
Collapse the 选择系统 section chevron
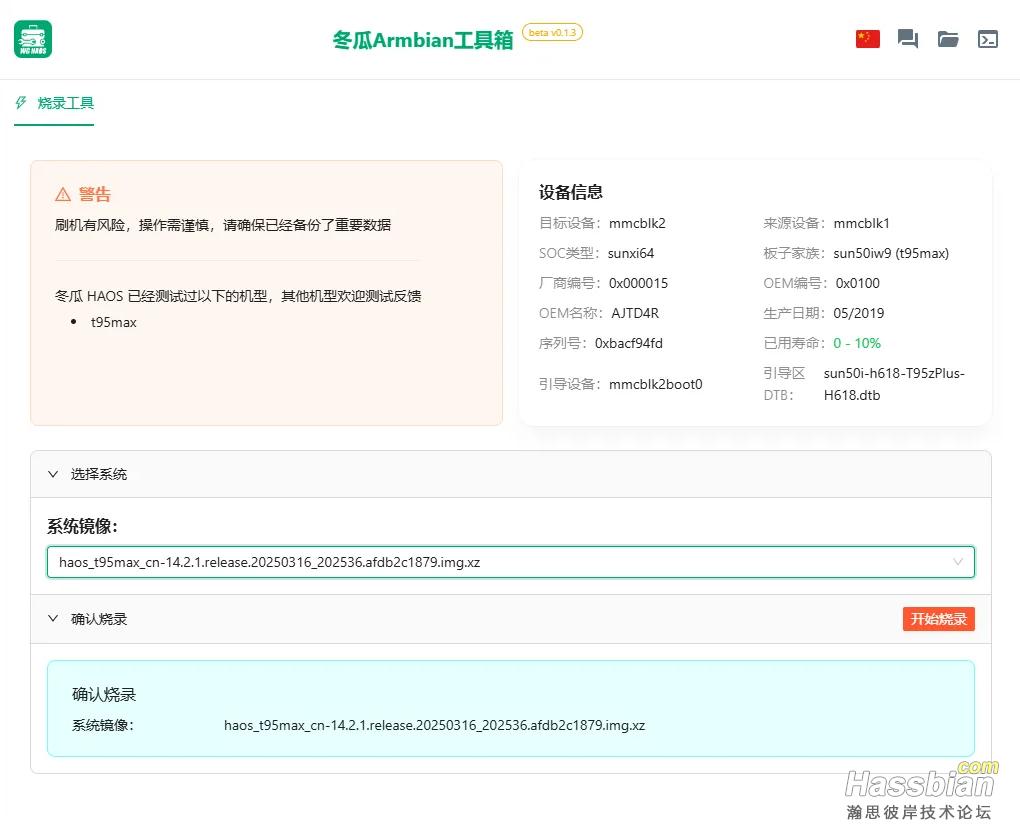(x=53, y=474)
